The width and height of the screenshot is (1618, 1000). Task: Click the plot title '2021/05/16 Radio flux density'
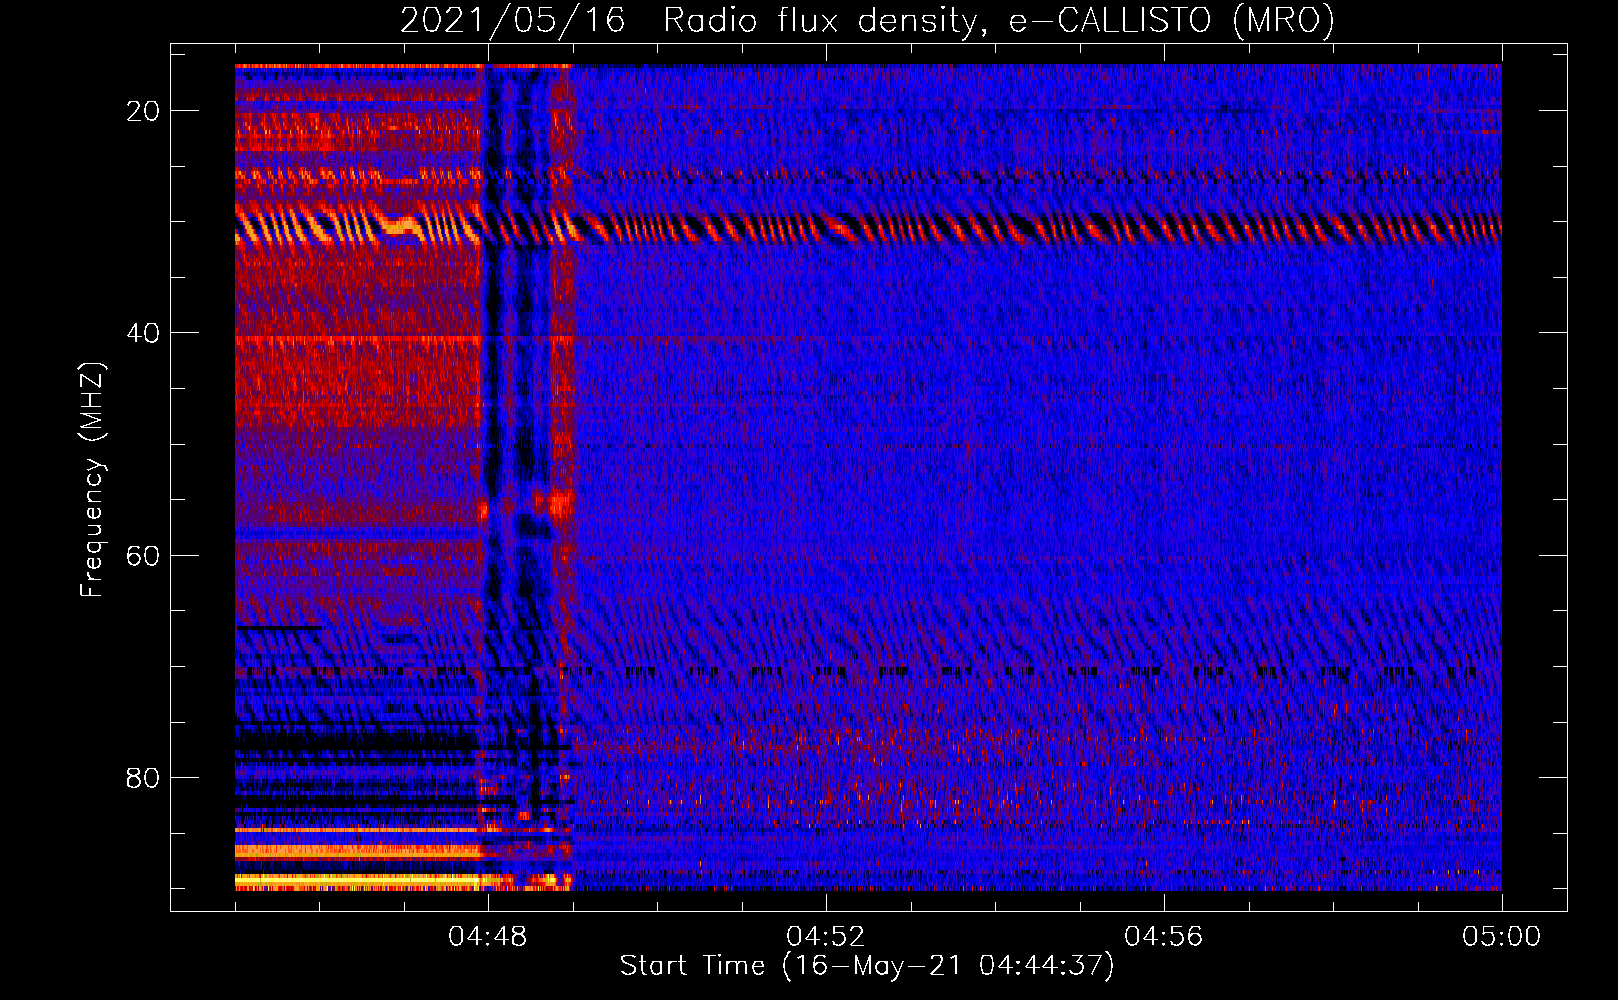coord(867,20)
